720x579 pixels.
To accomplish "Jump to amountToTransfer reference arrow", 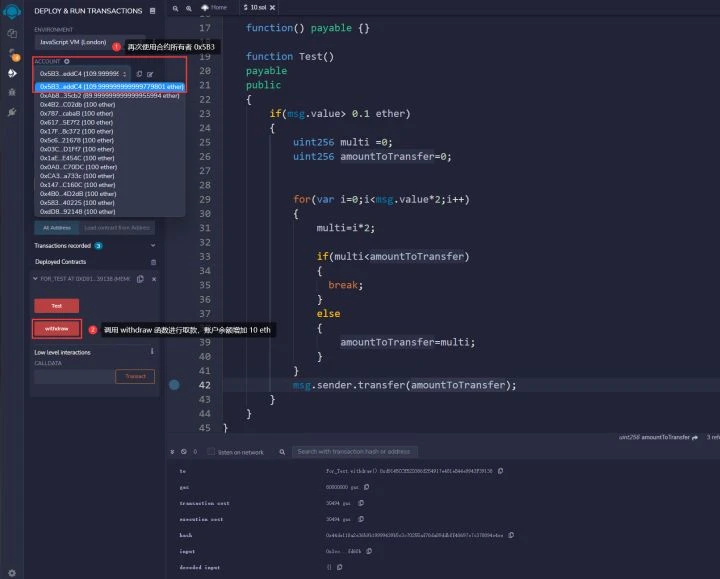I will tap(695, 438).
